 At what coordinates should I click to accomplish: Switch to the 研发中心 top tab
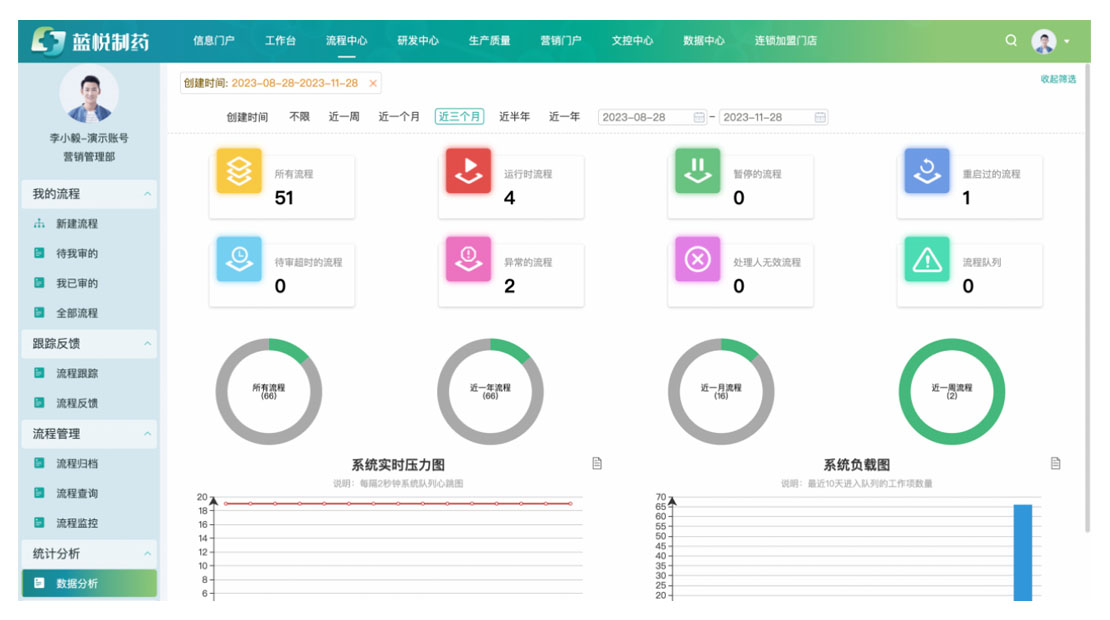point(418,41)
